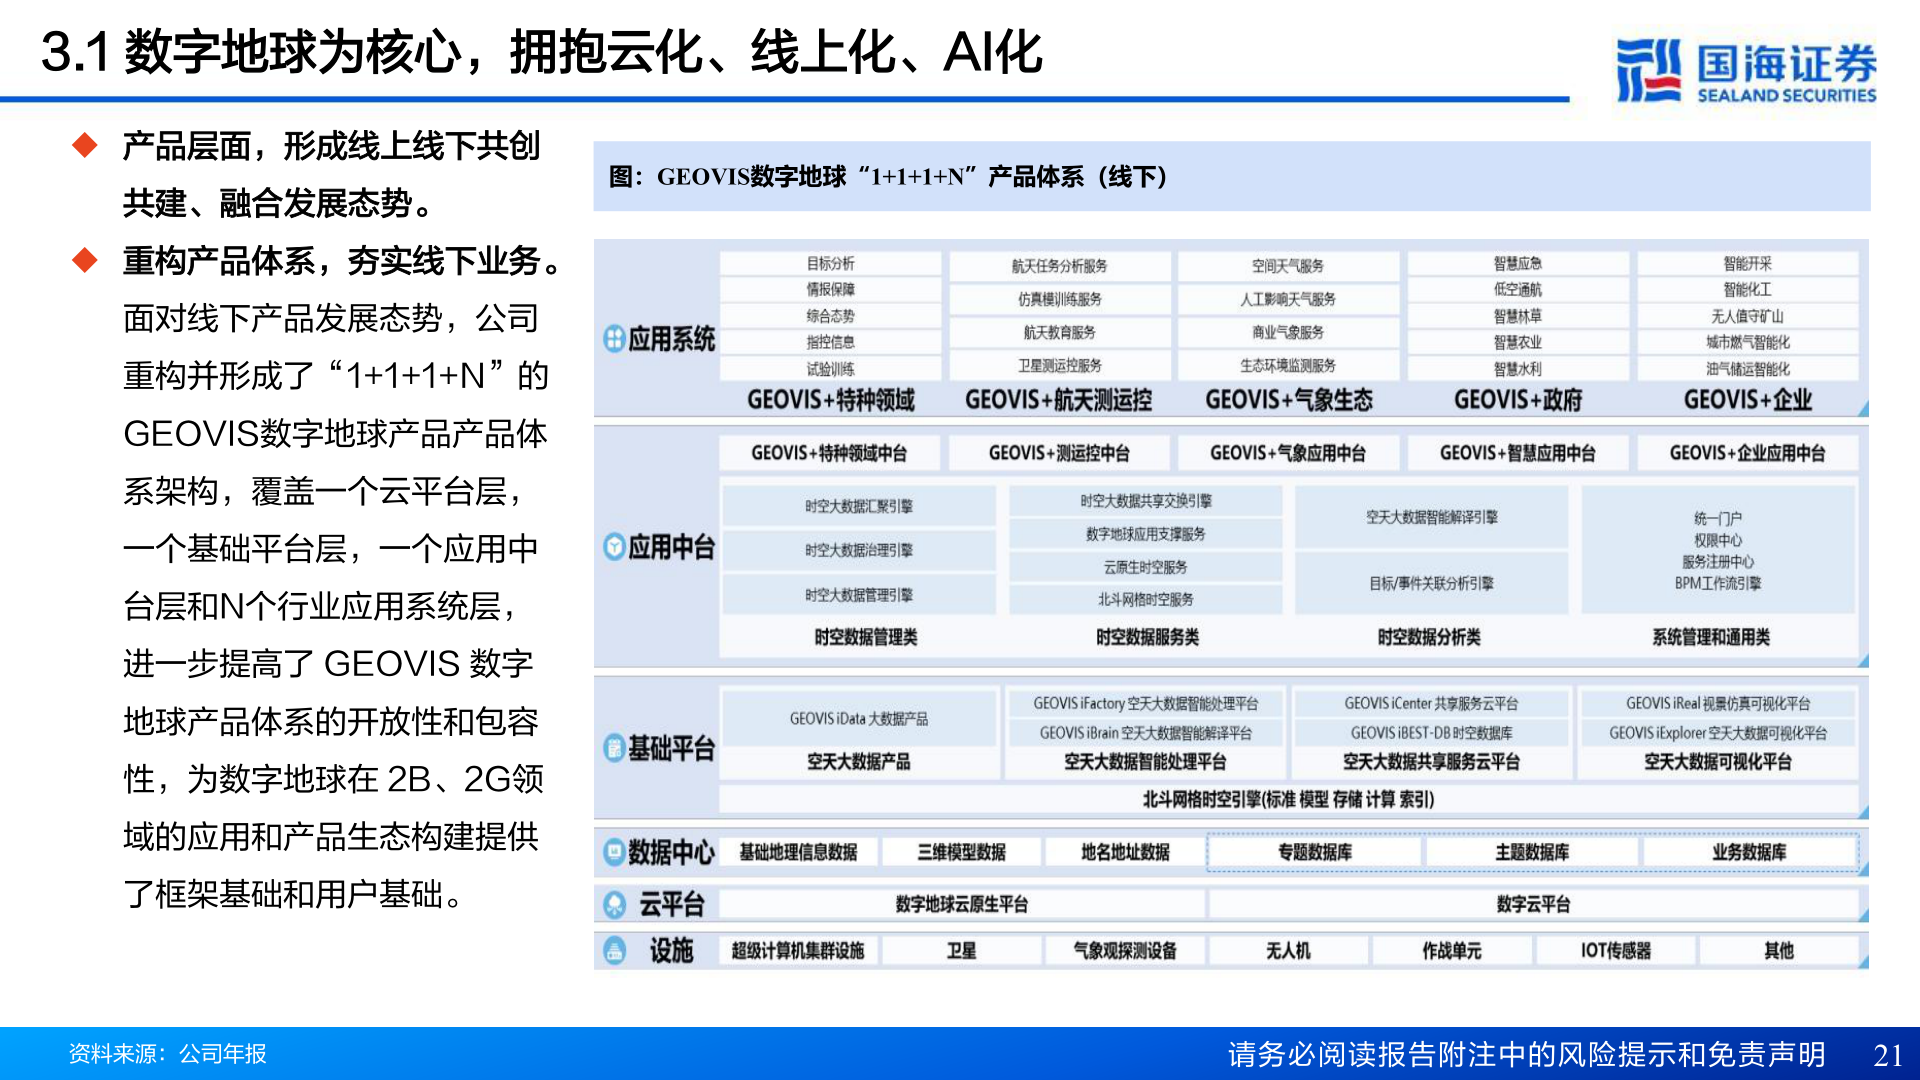The width and height of the screenshot is (1920, 1080).
Task: Click the 时空大数据汇聚引擎 box
Action: click(859, 506)
